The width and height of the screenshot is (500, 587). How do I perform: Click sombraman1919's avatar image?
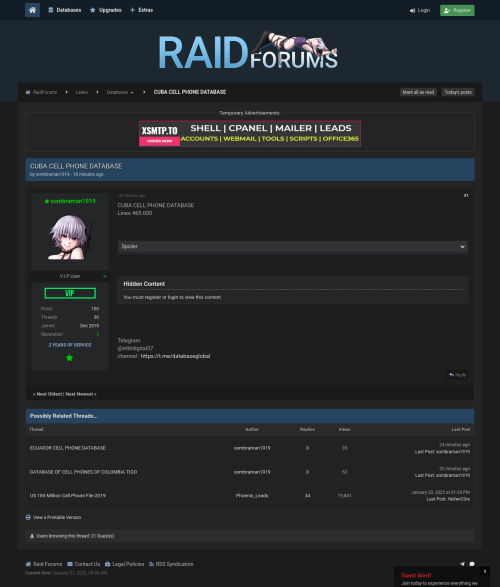pos(70,237)
